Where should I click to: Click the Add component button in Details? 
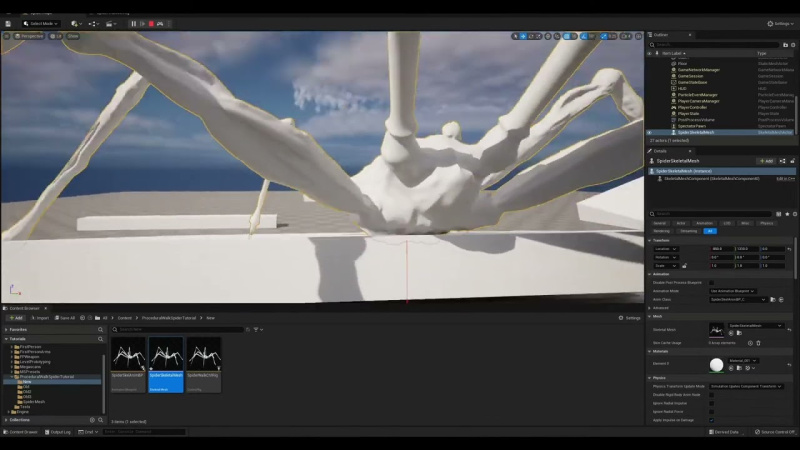coord(765,161)
